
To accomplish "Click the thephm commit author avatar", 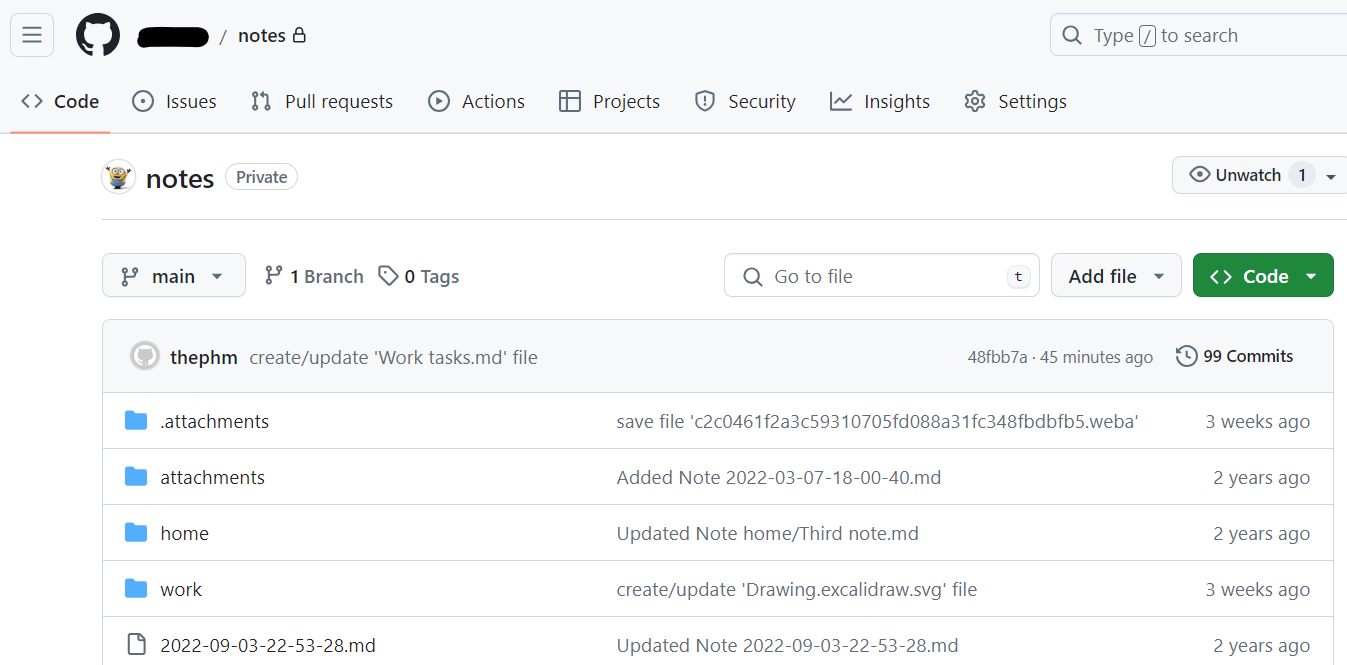I will 145,357.
